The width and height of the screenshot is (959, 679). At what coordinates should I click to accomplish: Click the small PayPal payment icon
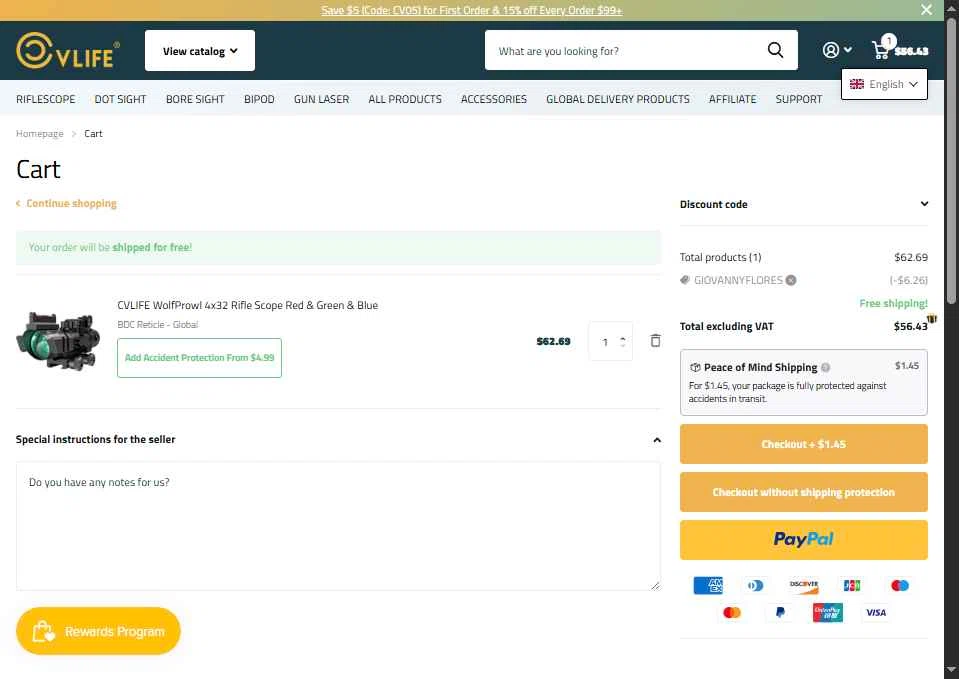780,612
